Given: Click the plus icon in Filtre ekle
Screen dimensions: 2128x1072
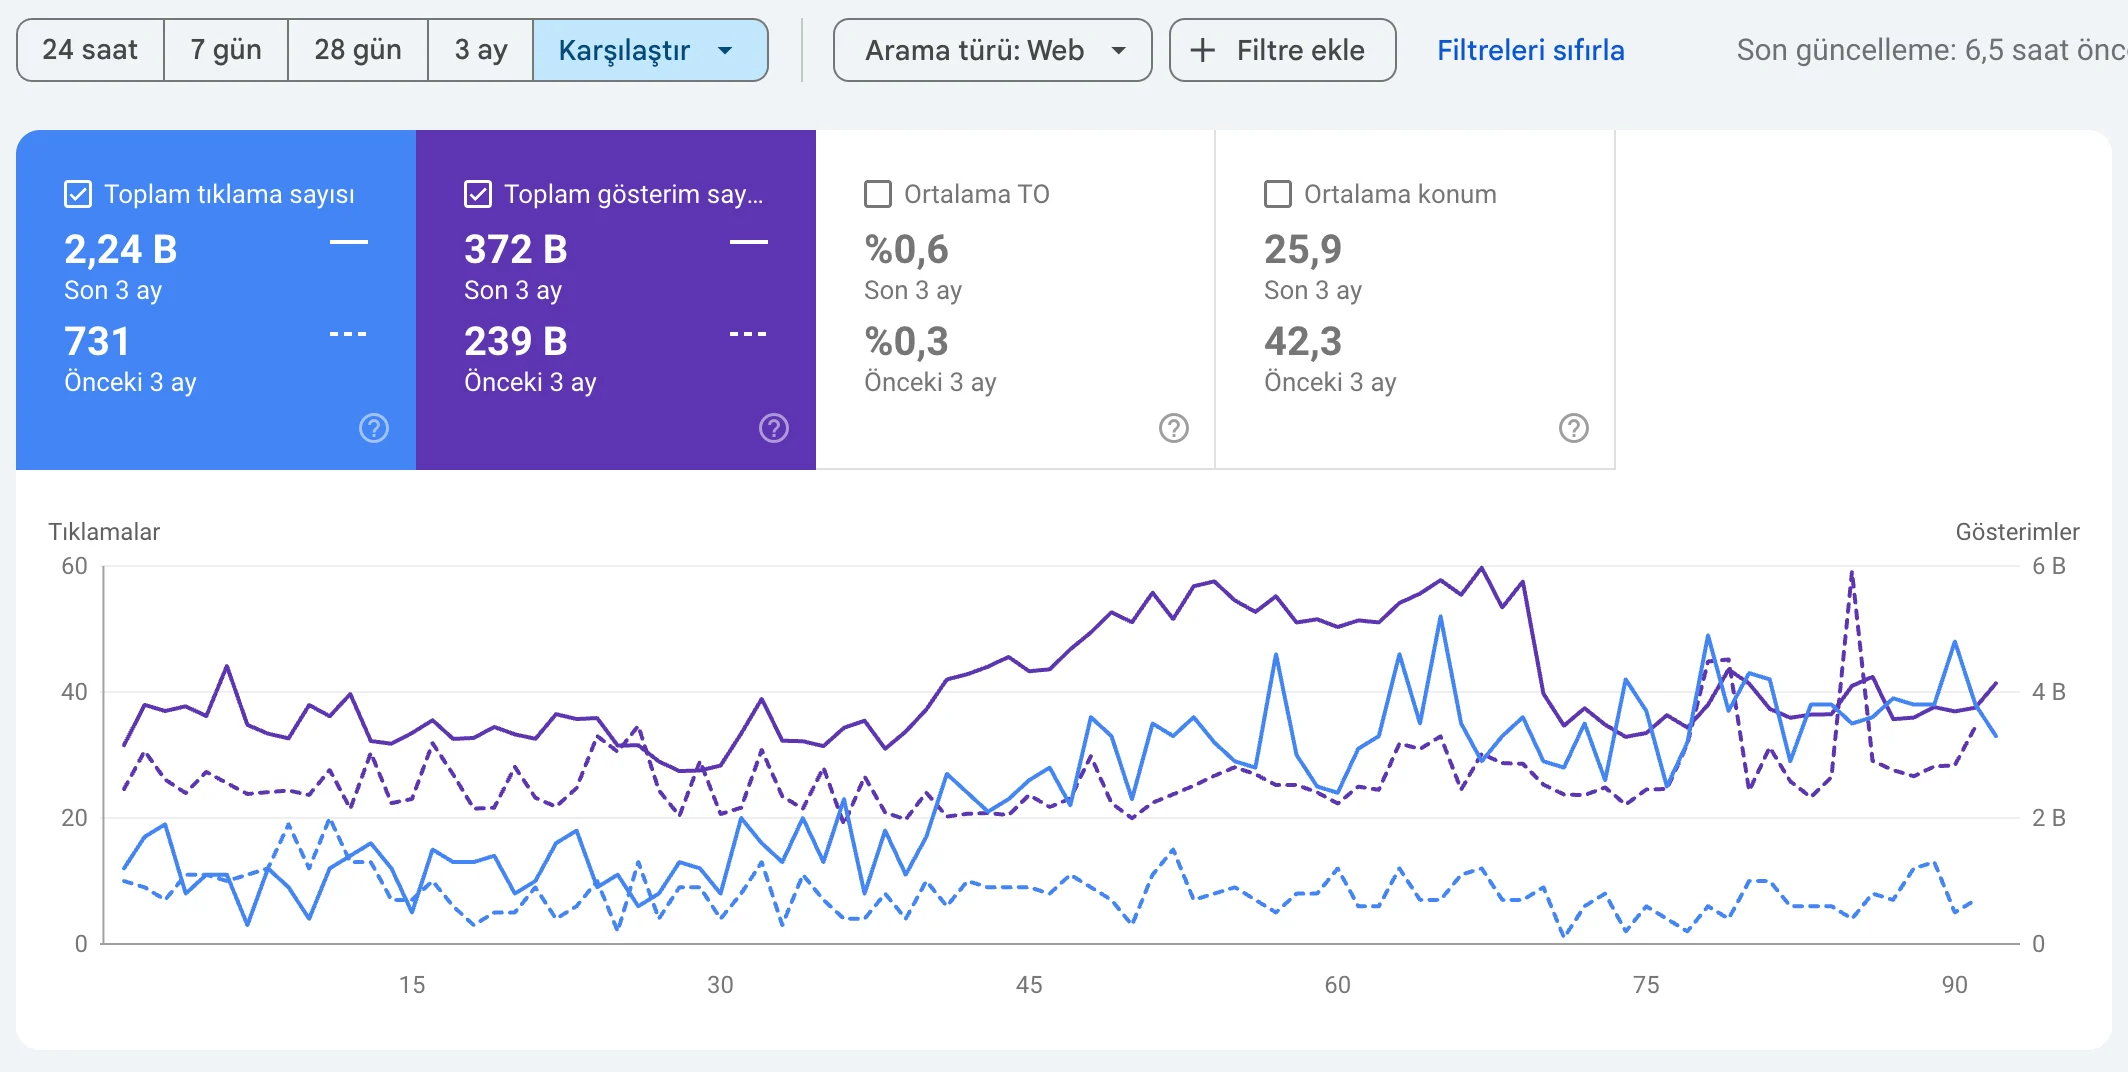Looking at the screenshot, I should 1203,50.
